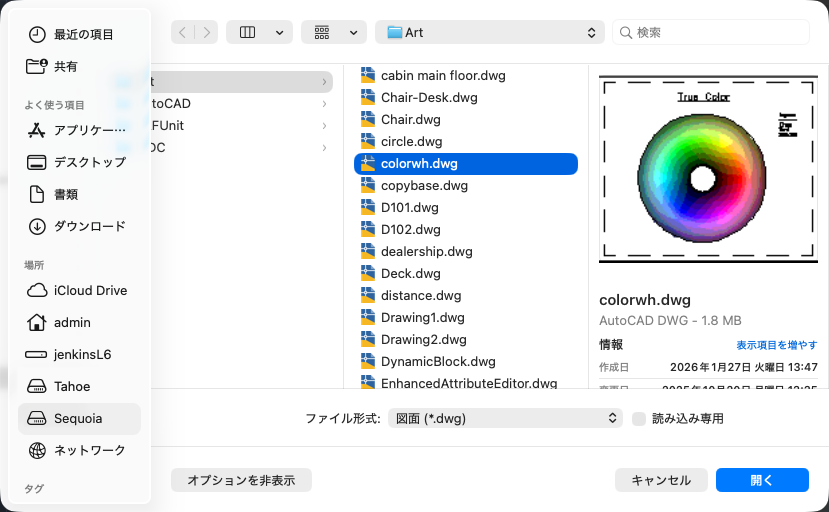Screen dimensions: 829x512
Task: Click the search magnifier icon
Action: 625,33
